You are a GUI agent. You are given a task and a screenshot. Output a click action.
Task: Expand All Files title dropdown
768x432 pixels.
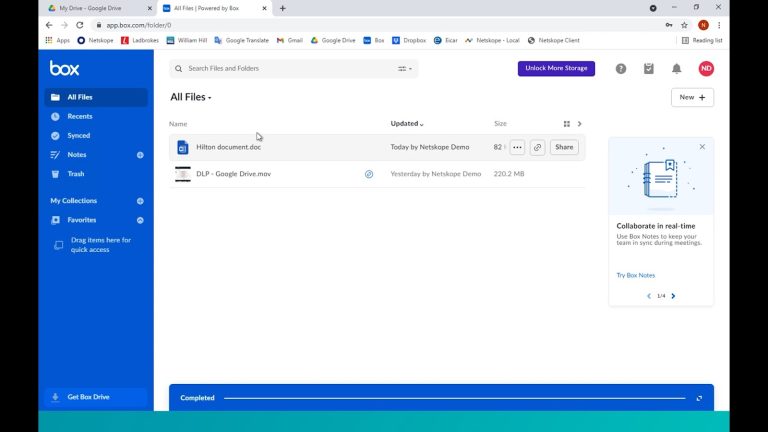pyautogui.click(x=191, y=97)
